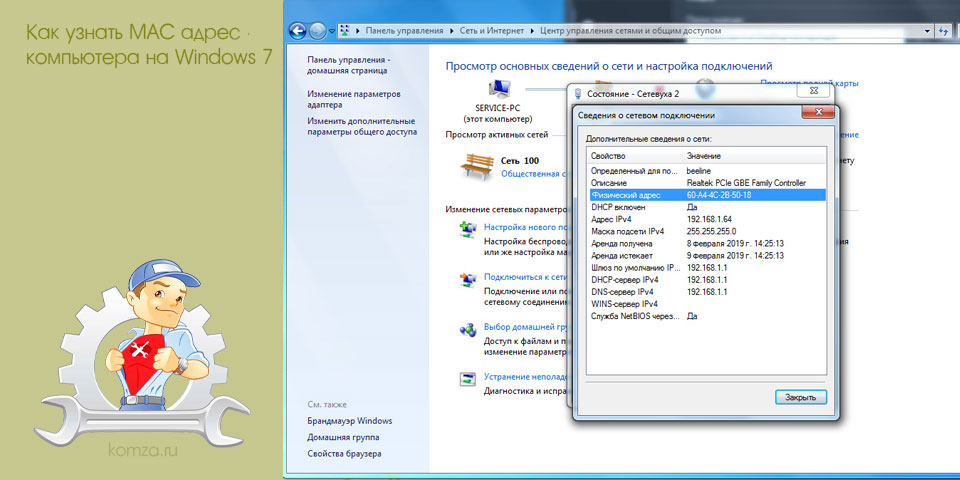This screenshot has width=960, height=480.
Task: Select the Аренда получена row
Action: pyautogui.click(x=707, y=243)
